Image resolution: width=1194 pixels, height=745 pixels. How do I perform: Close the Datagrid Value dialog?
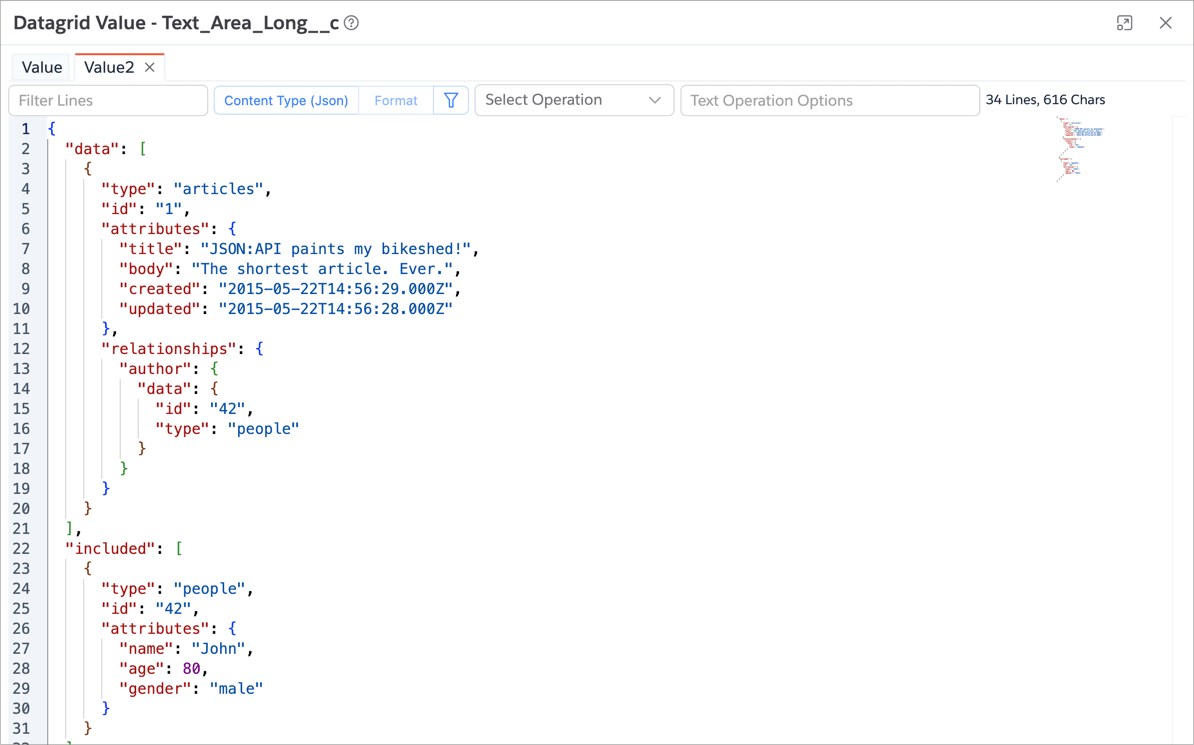(1165, 23)
